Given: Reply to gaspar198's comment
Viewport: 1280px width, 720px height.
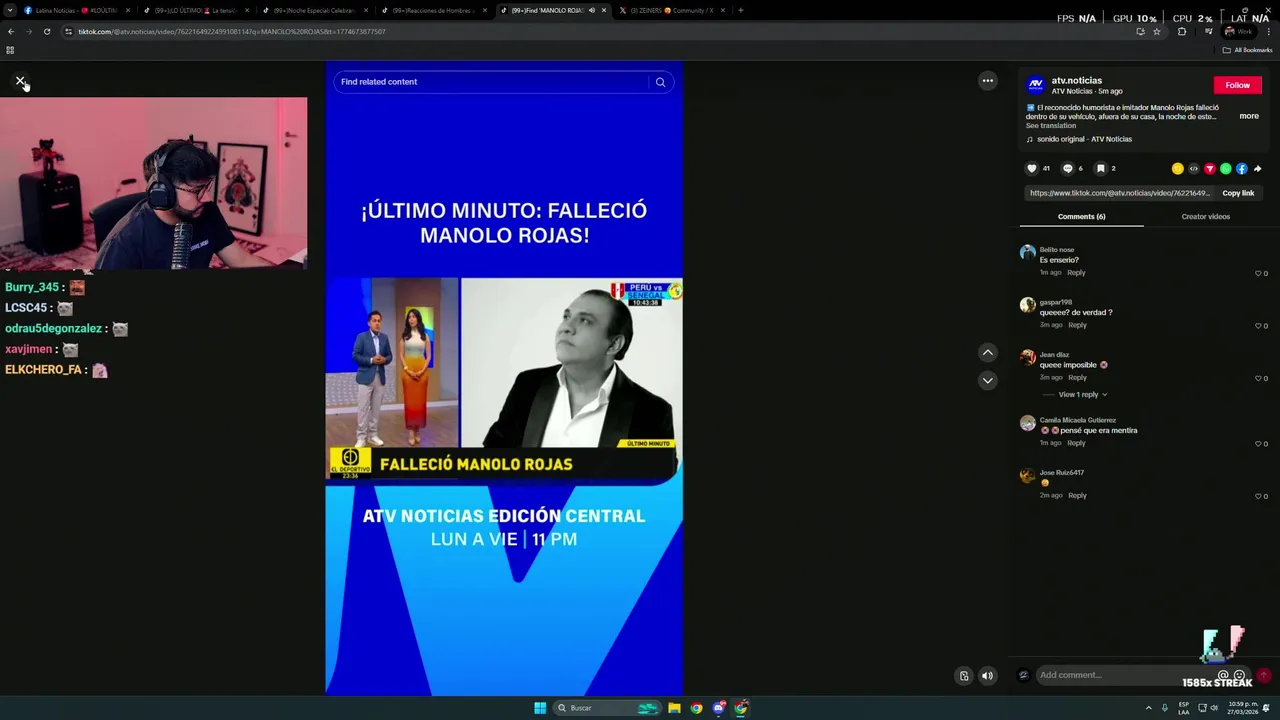Looking at the screenshot, I should click(1077, 325).
